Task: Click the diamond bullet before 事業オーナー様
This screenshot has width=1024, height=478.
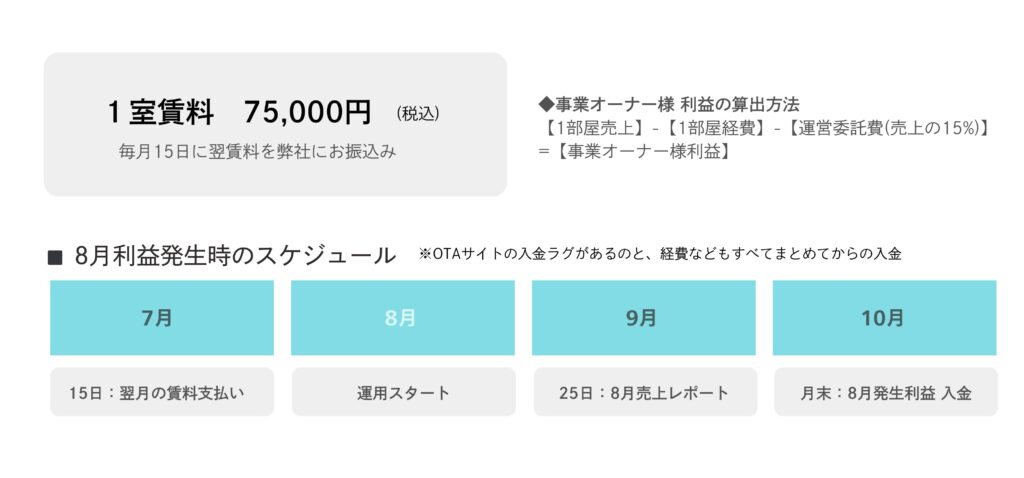Action: click(544, 103)
